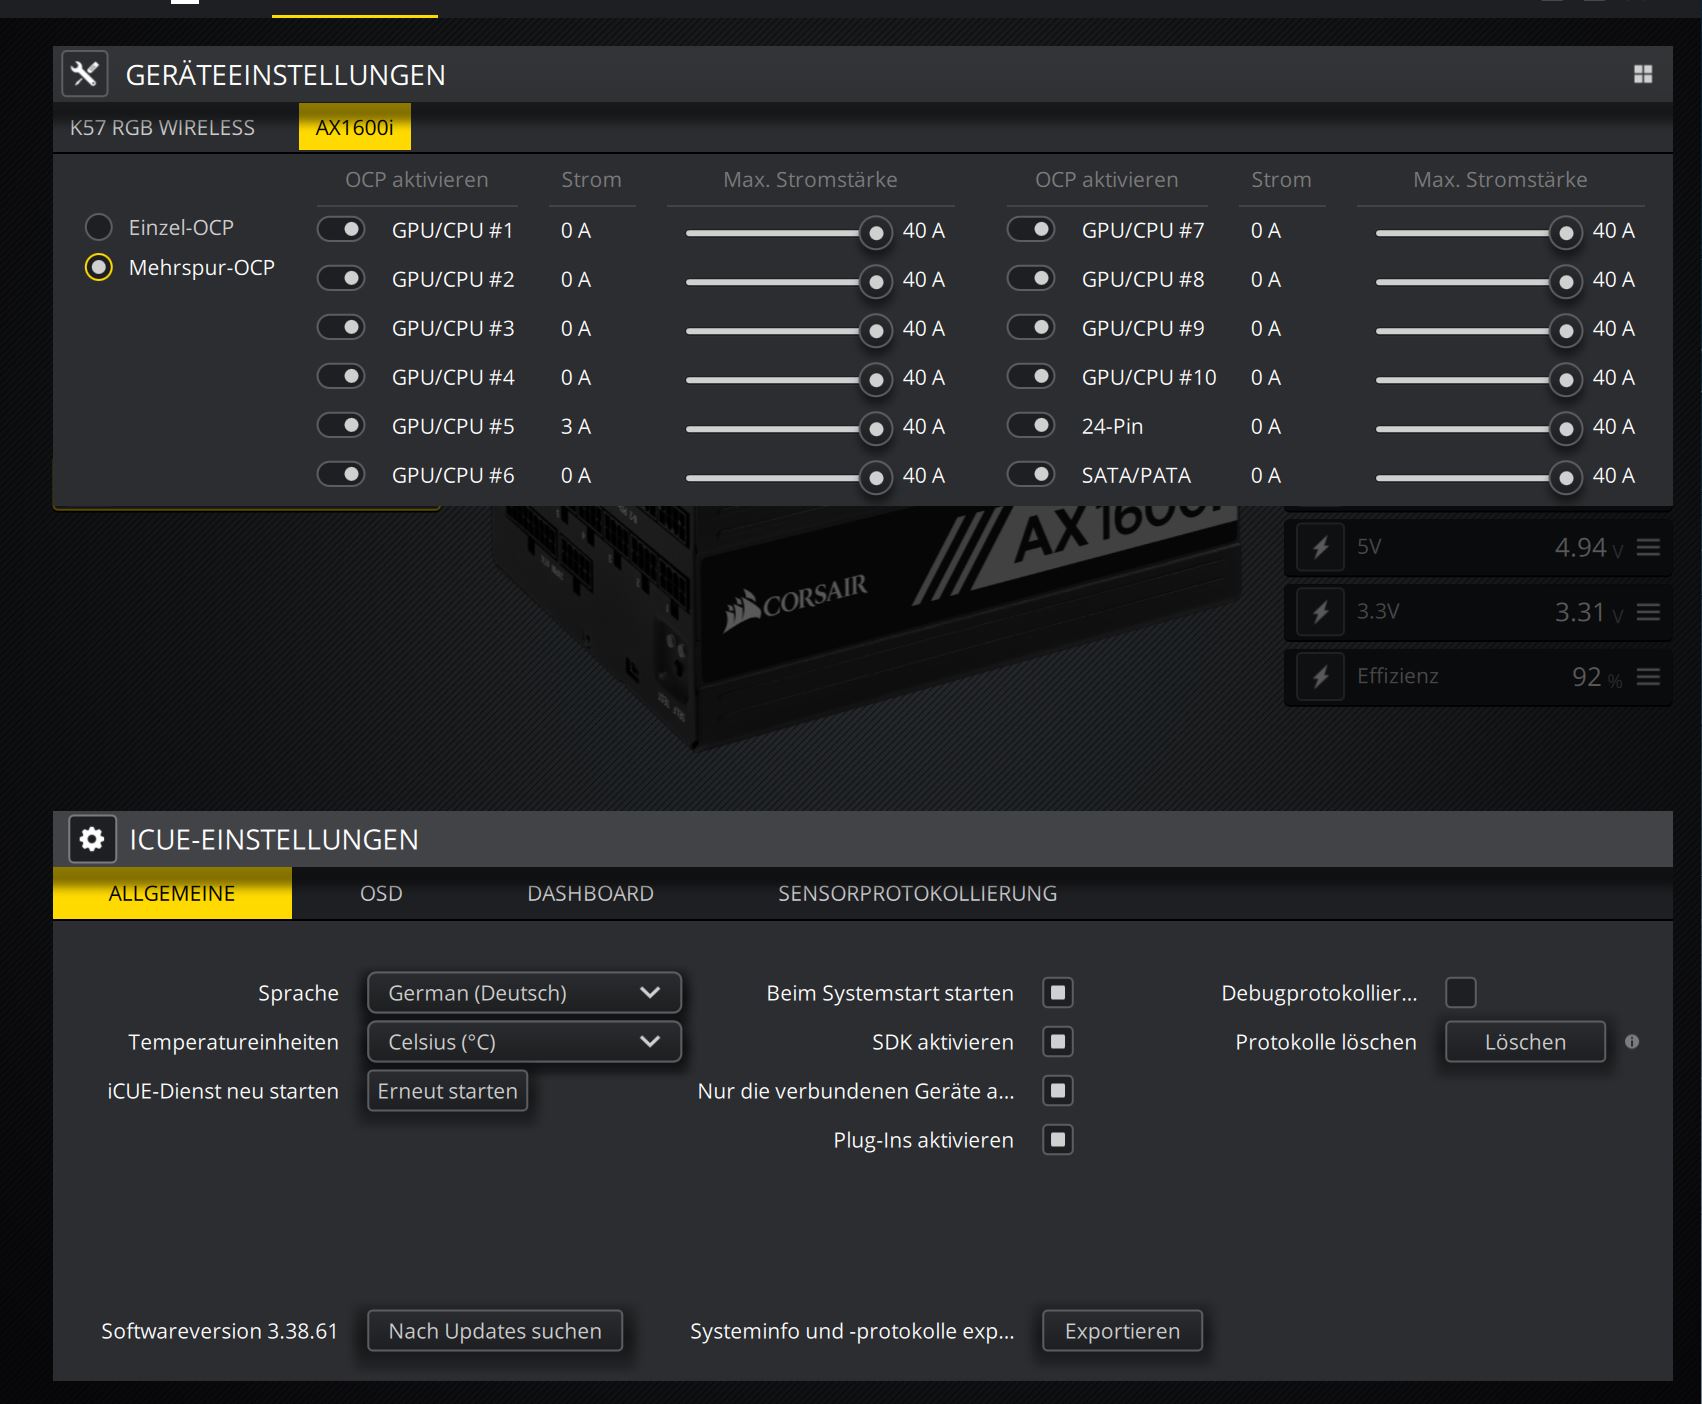Click the 92 % efficiency value
The image size is (1702, 1404).
point(1597,677)
